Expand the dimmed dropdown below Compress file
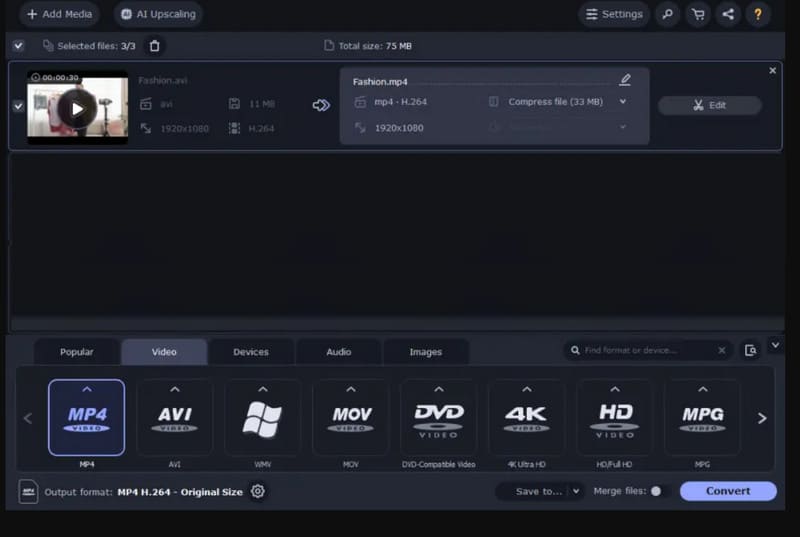Viewport: 800px width, 537px height. tap(623, 126)
